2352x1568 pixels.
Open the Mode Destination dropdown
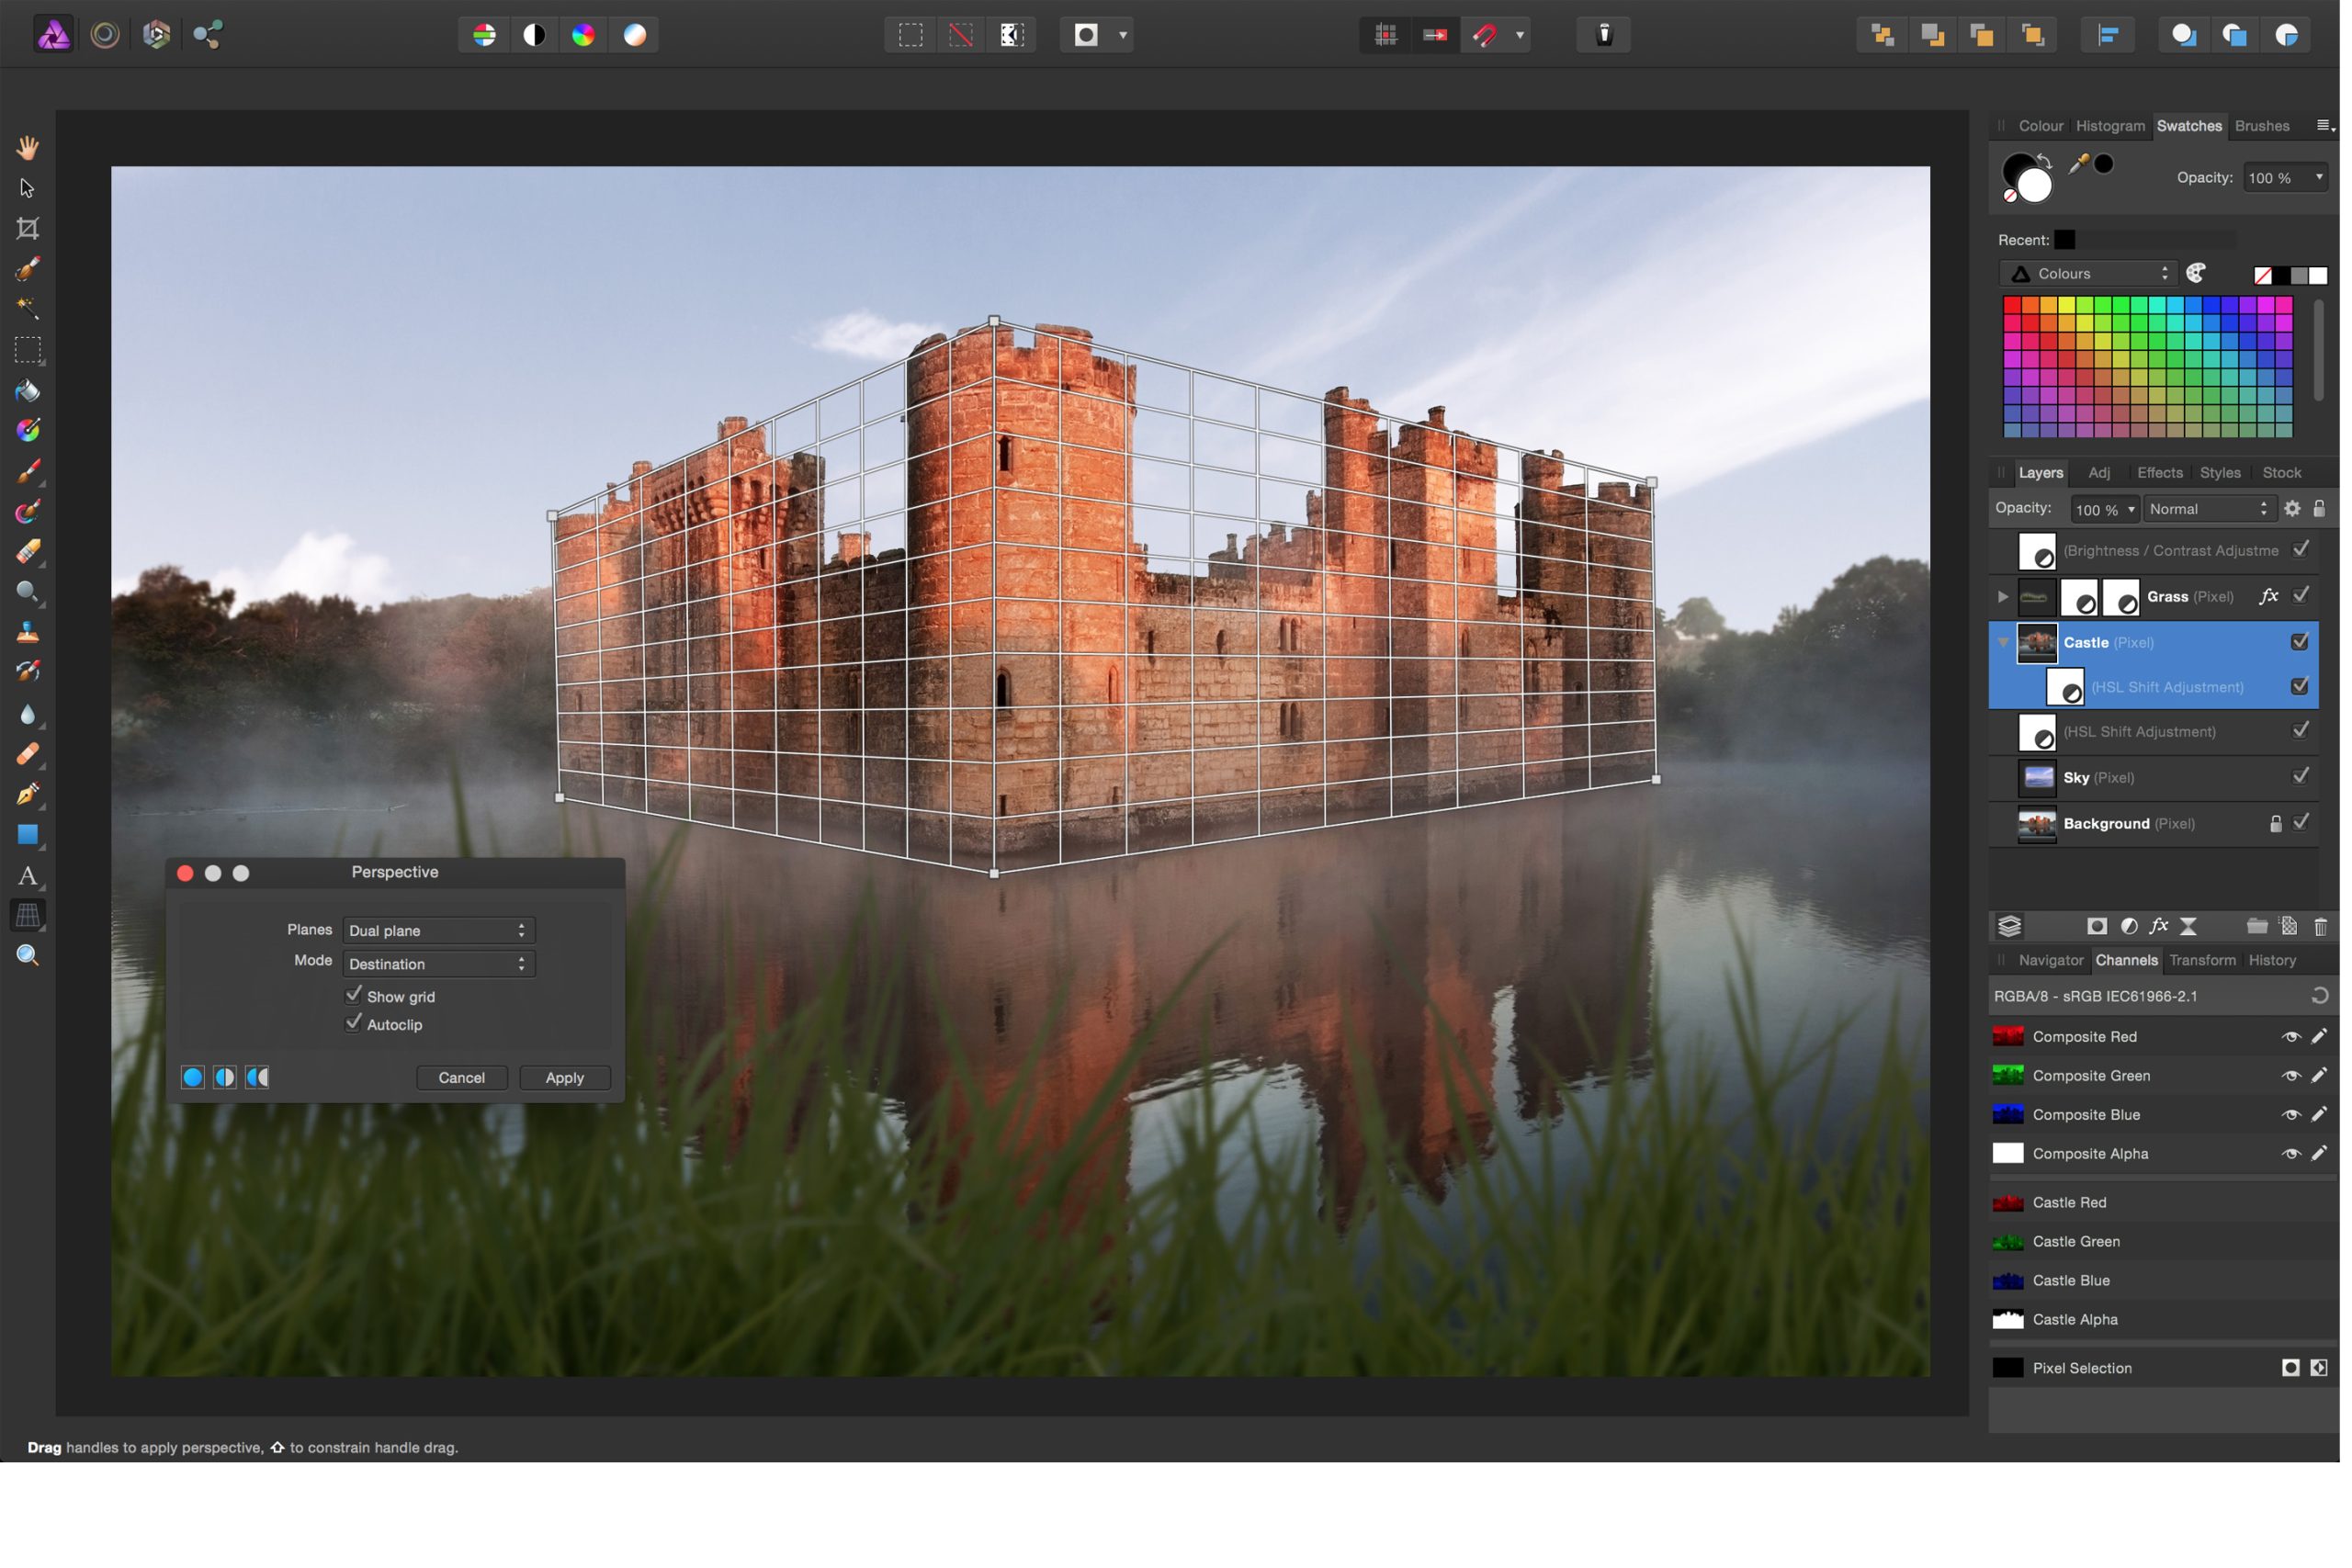pos(438,964)
